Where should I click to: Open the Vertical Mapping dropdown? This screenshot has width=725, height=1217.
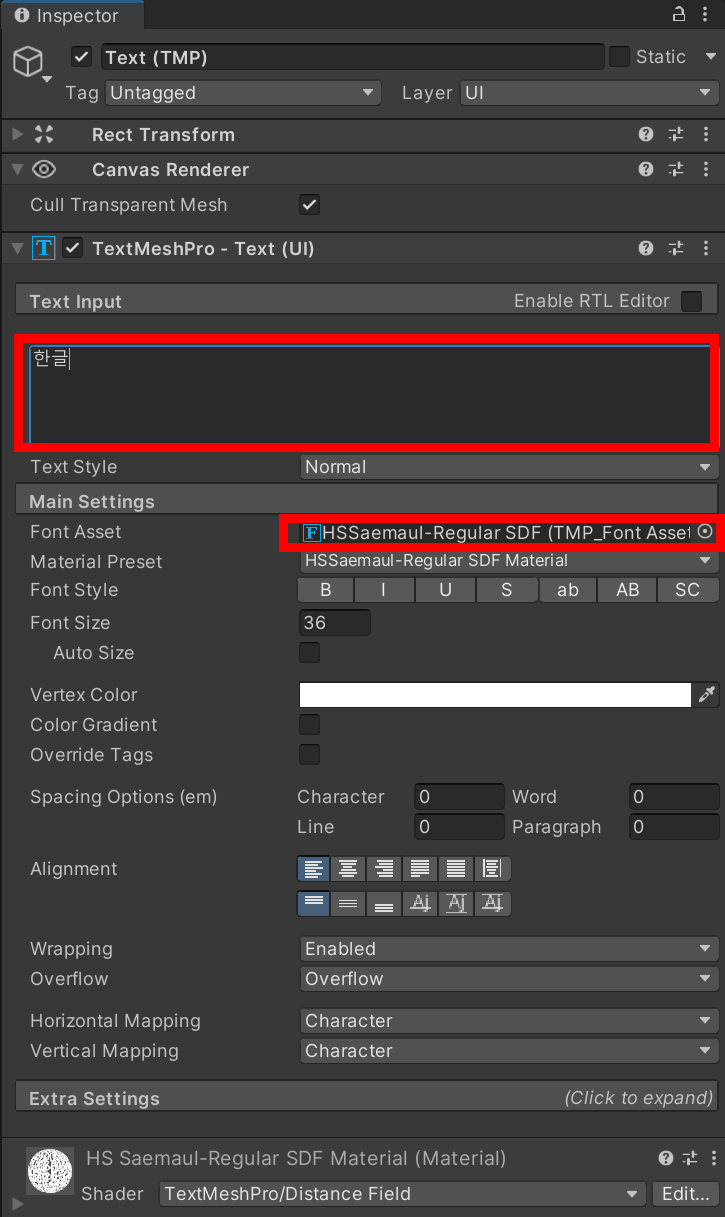(509, 1051)
